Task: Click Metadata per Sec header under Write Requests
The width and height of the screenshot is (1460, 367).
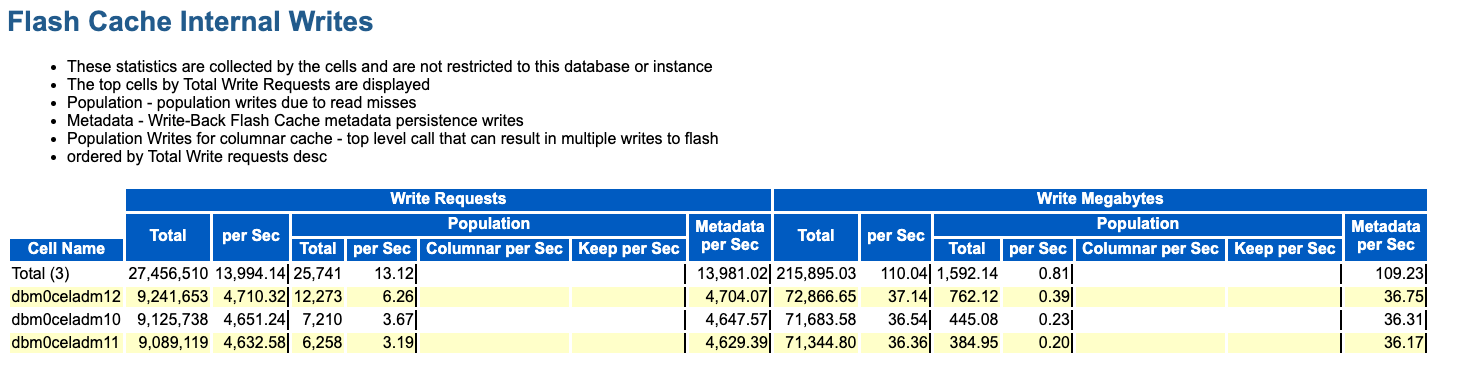Action: click(x=728, y=236)
